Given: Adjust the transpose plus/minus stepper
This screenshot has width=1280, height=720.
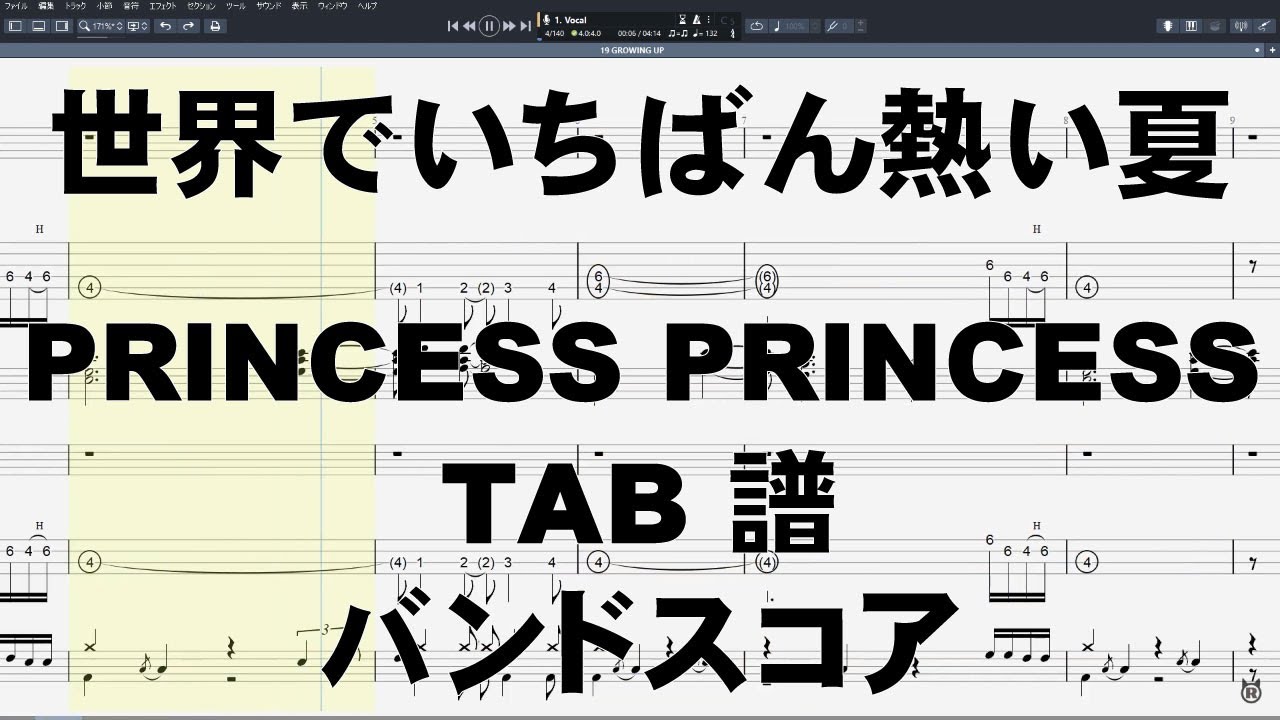Looking at the screenshot, I should pyautogui.click(x=861, y=26).
